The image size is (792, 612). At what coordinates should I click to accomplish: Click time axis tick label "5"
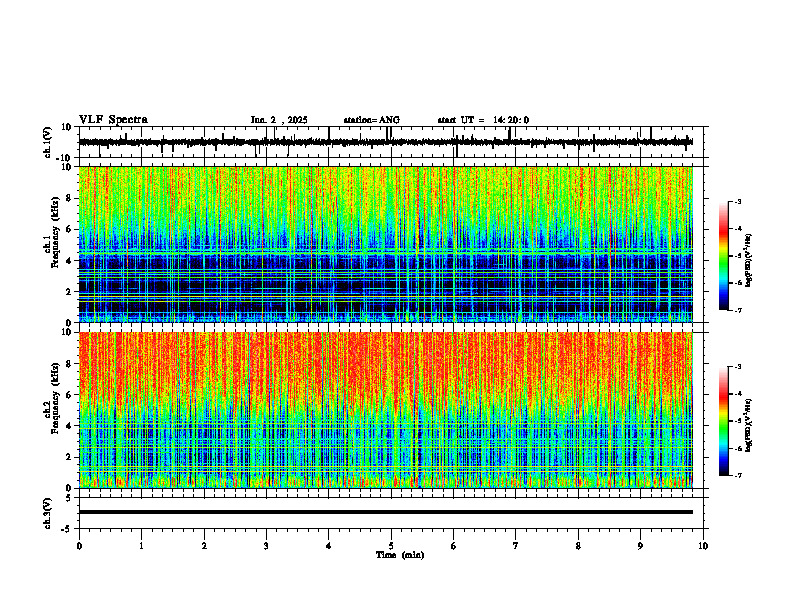coord(391,546)
